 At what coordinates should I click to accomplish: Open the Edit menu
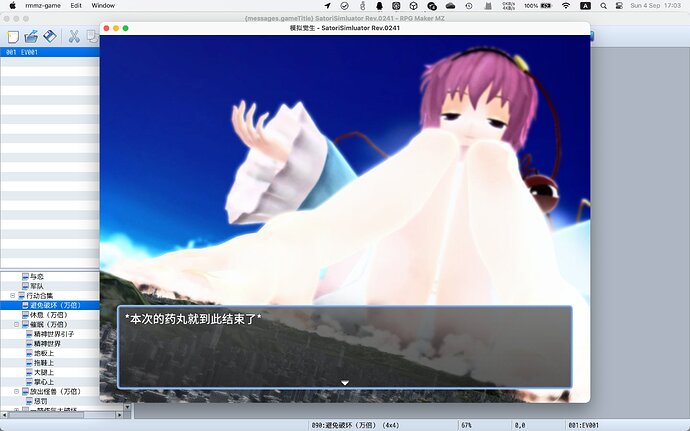tap(76, 6)
